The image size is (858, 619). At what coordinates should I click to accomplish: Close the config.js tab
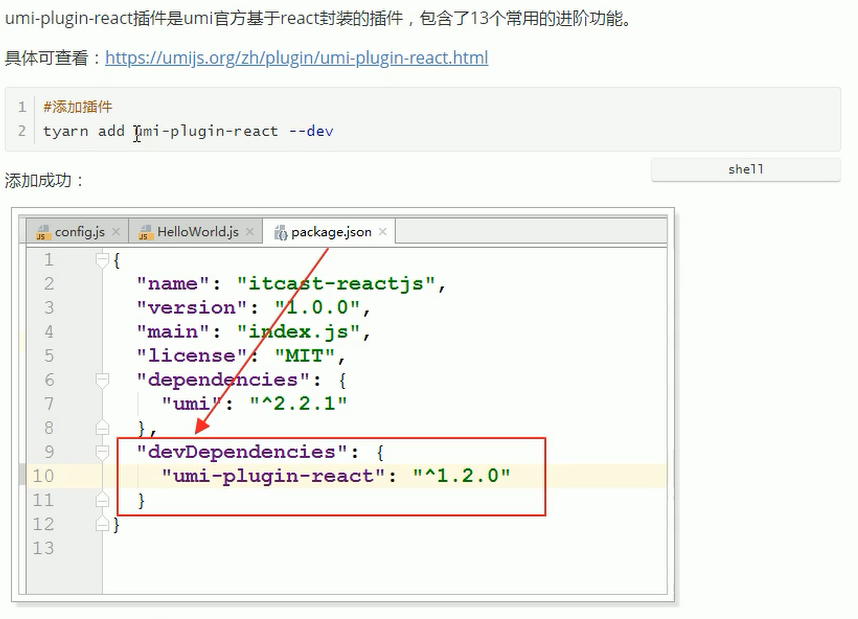[x=116, y=232]
